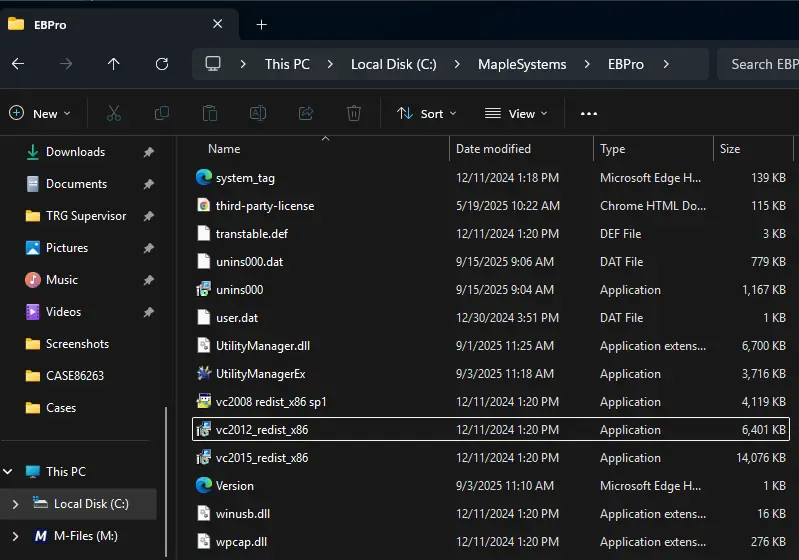Open the See more ellipsis menu
Viewport: 799px width, 560px height.
[x=589, y=113]
